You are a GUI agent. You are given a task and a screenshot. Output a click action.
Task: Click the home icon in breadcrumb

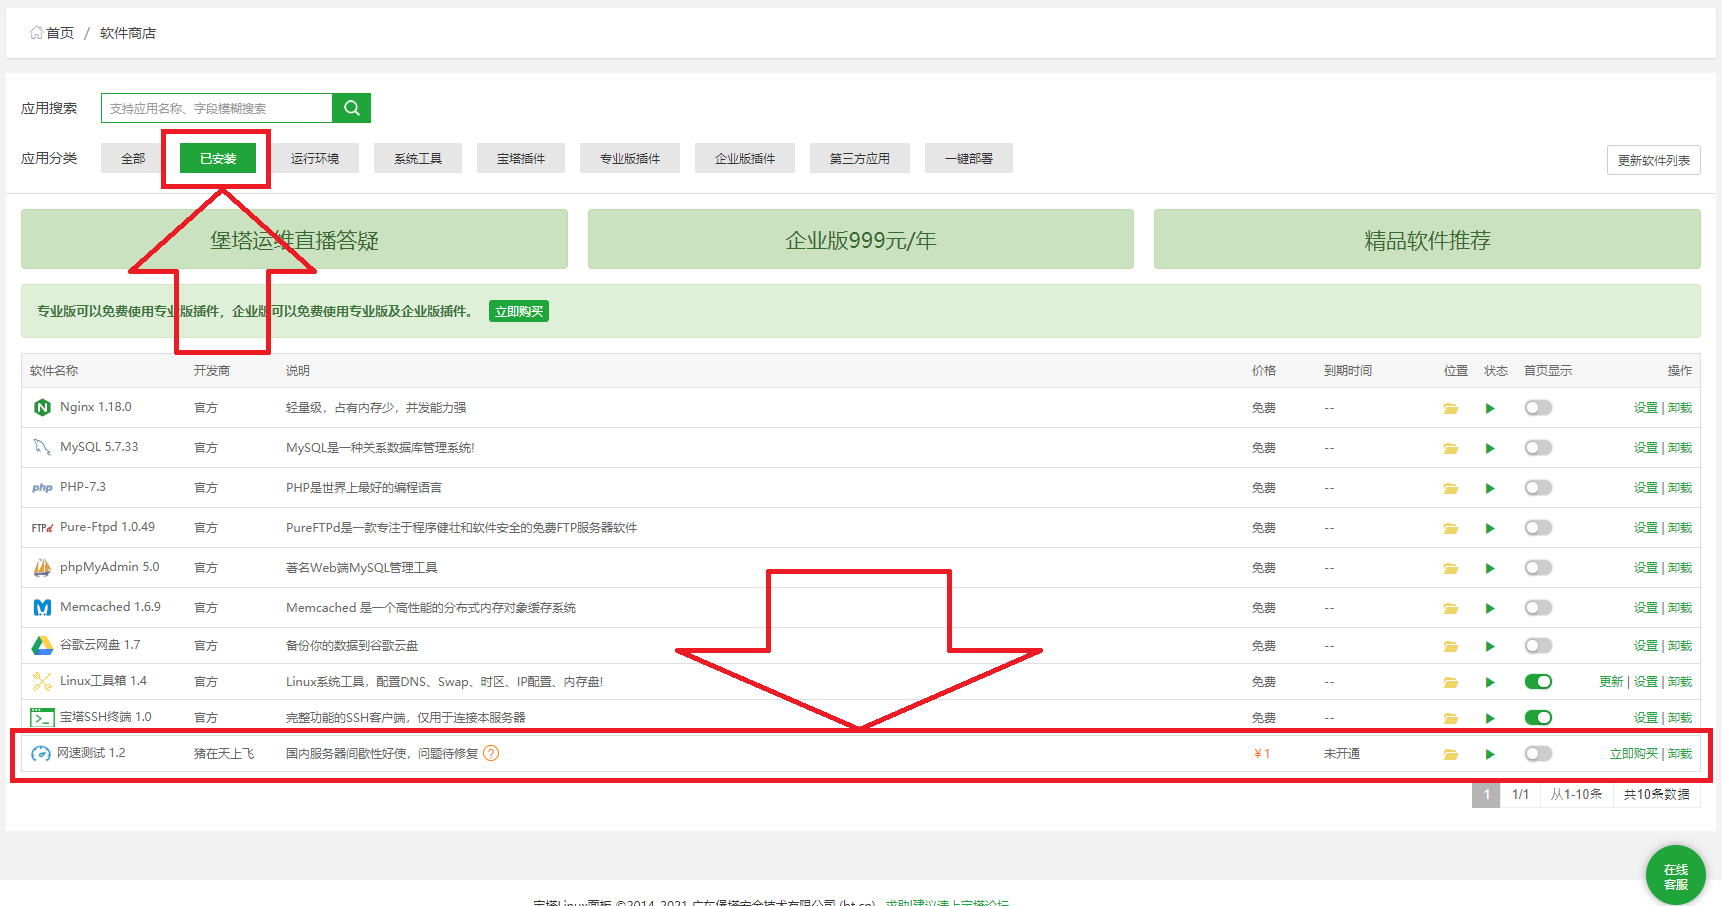36,32
